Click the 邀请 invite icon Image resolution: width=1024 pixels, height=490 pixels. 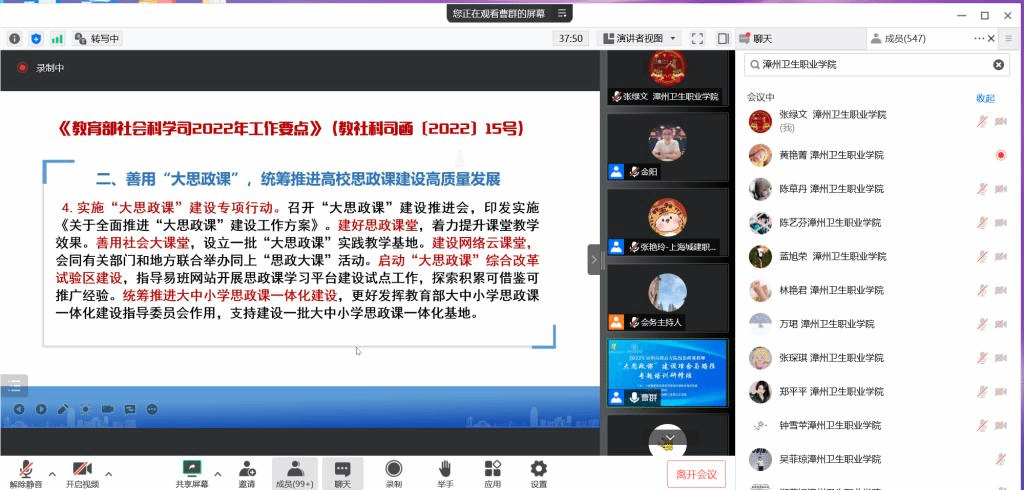coord(246,468)
